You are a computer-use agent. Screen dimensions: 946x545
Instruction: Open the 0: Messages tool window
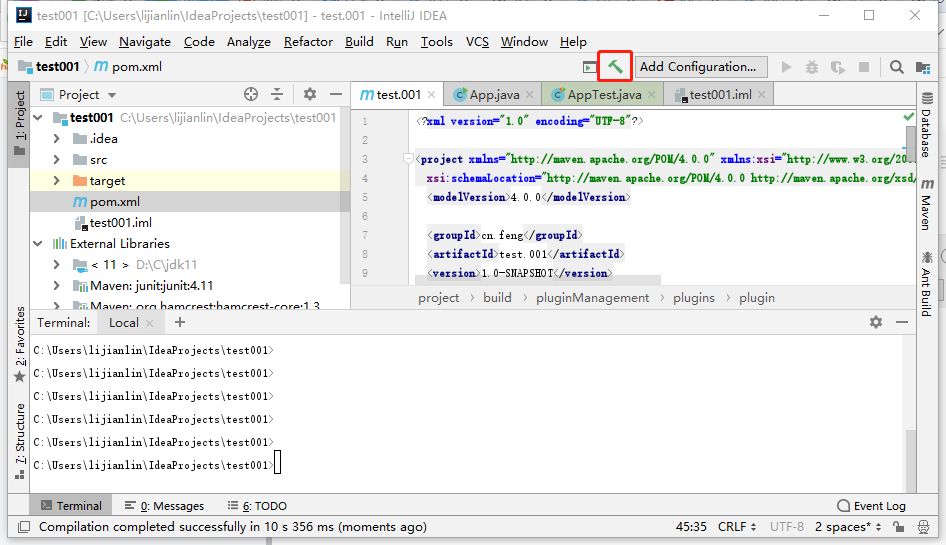point(164,506)
